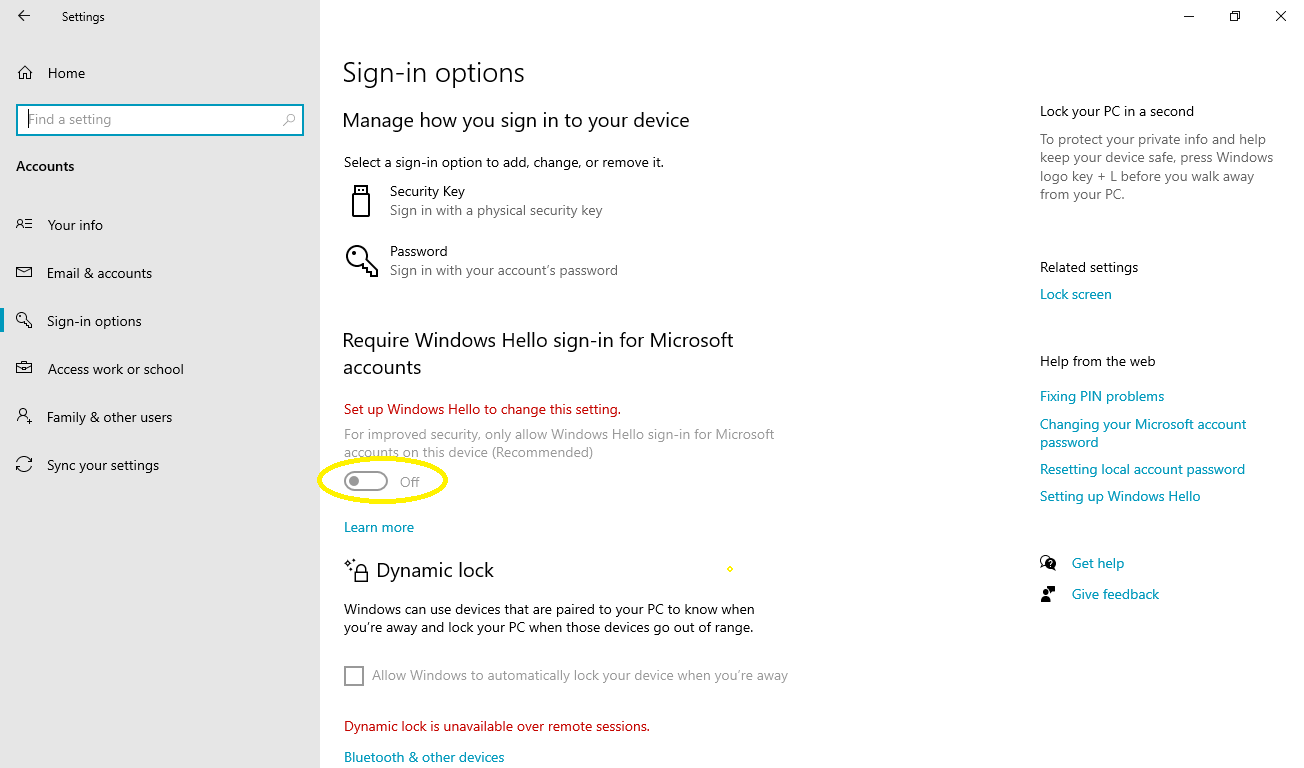Open Sync your settings page

coord(103,465)
